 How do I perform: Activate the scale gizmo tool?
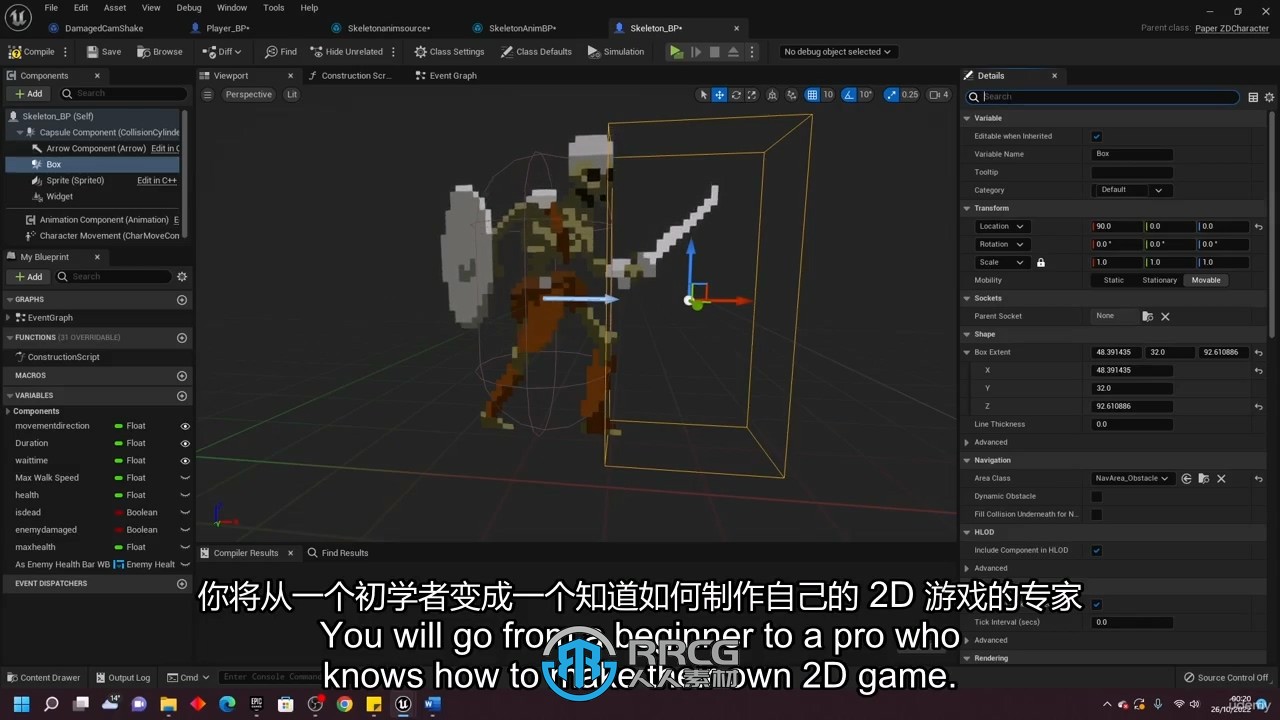coord(752,95)
